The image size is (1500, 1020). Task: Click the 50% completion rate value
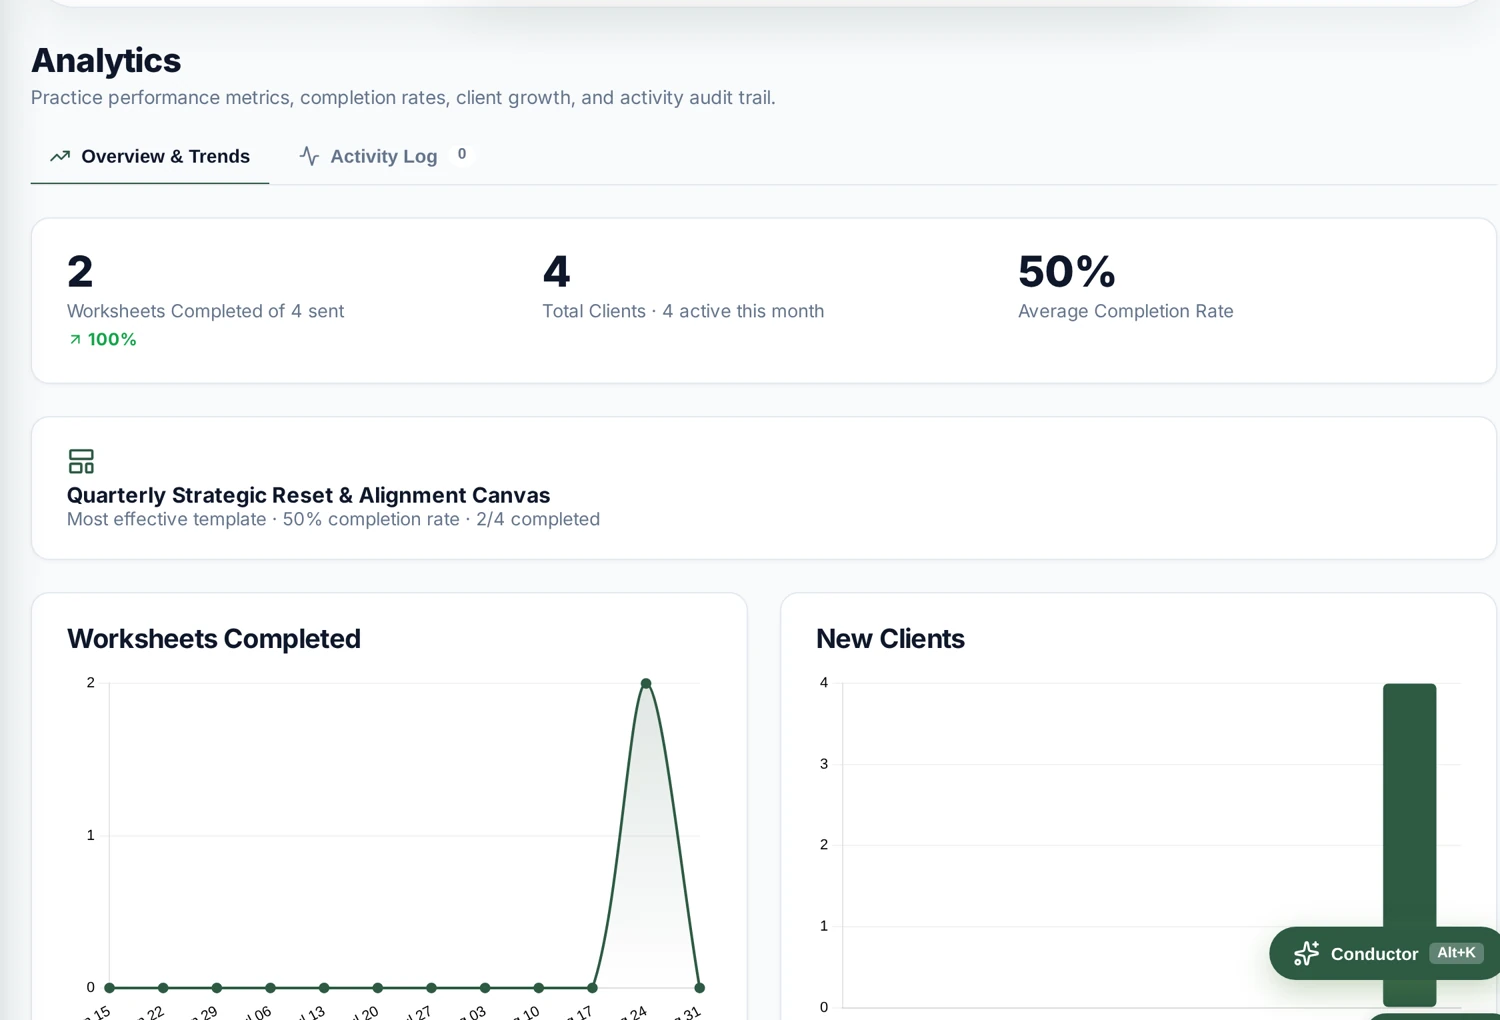click(1066, 271)
